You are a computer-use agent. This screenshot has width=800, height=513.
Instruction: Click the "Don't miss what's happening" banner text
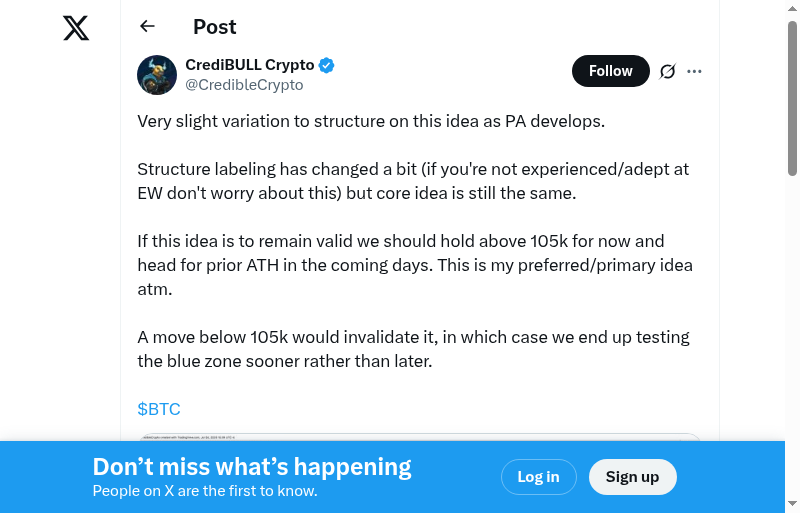click(252, 467)
